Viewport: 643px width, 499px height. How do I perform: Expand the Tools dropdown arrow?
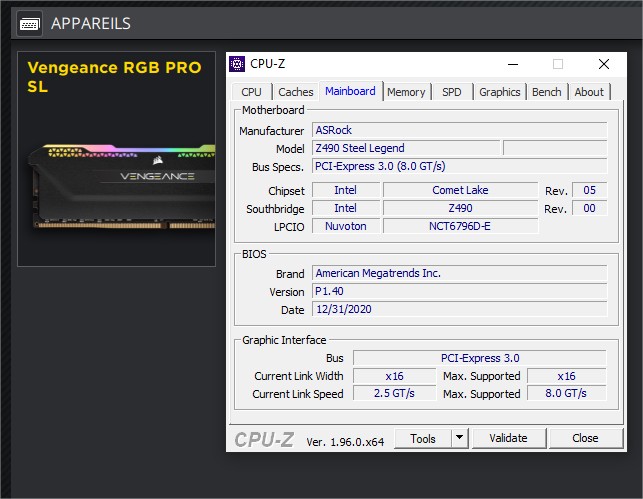460,438
